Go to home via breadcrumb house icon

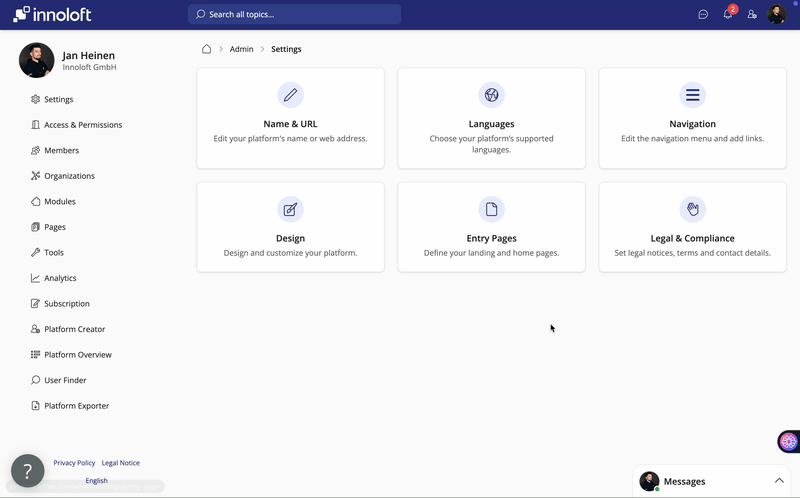click(x=206, y=49)
